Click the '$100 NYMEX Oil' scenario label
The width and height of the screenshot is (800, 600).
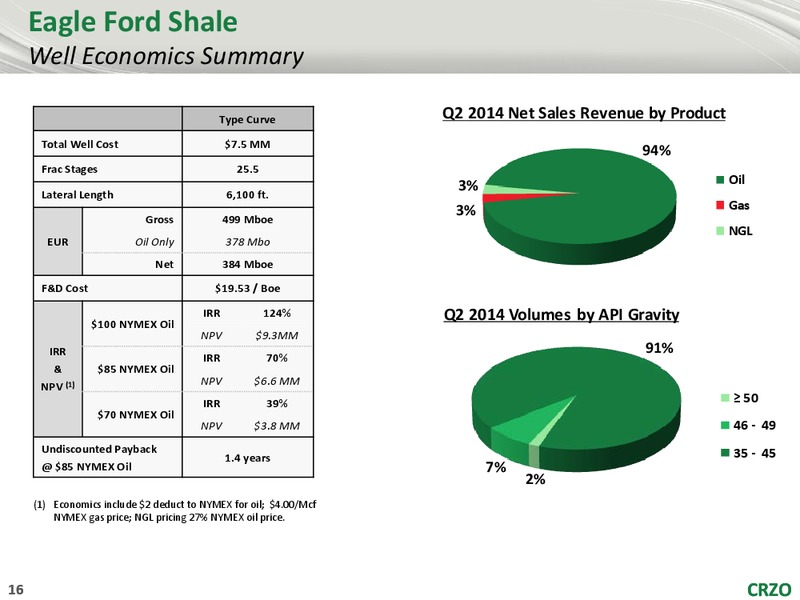(133, 324)
